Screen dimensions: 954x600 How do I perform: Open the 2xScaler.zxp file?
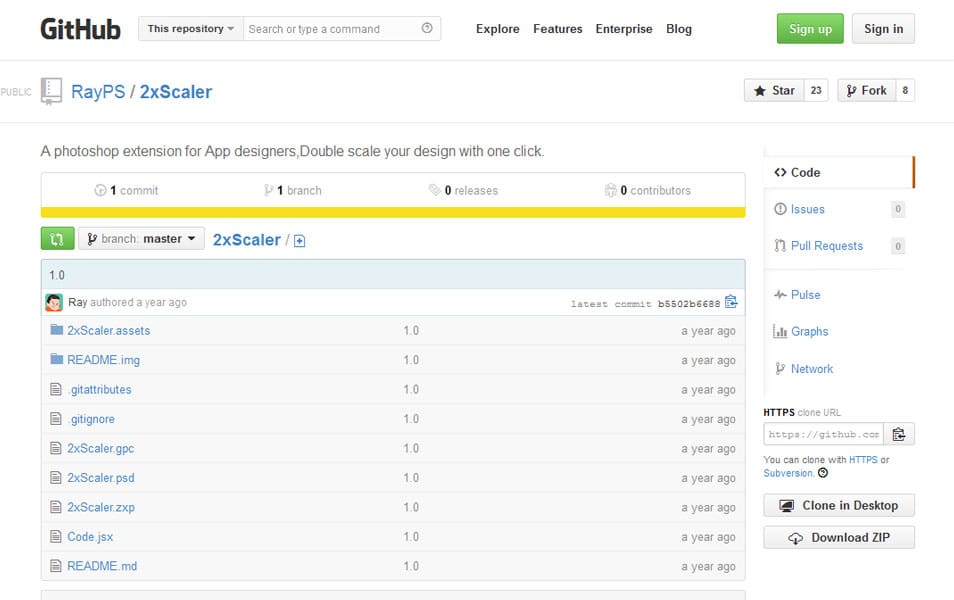(101, 507)
